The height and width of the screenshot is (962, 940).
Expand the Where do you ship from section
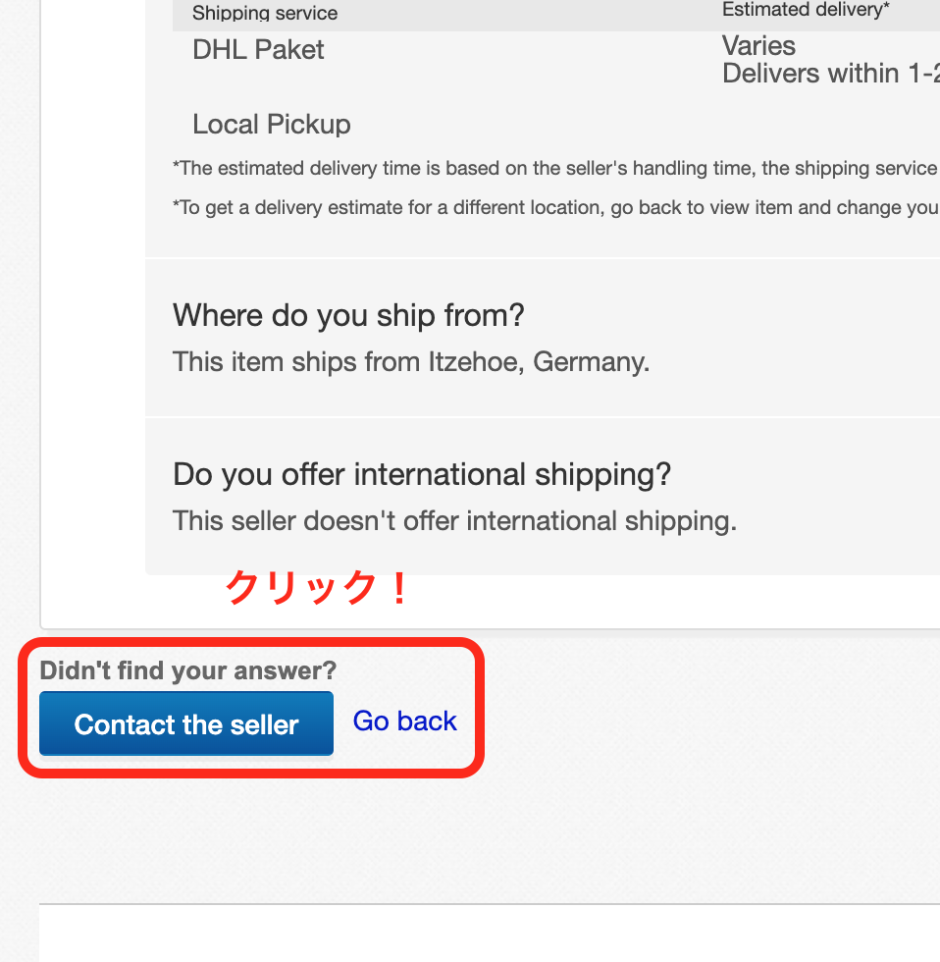click(x=348, y=315)
